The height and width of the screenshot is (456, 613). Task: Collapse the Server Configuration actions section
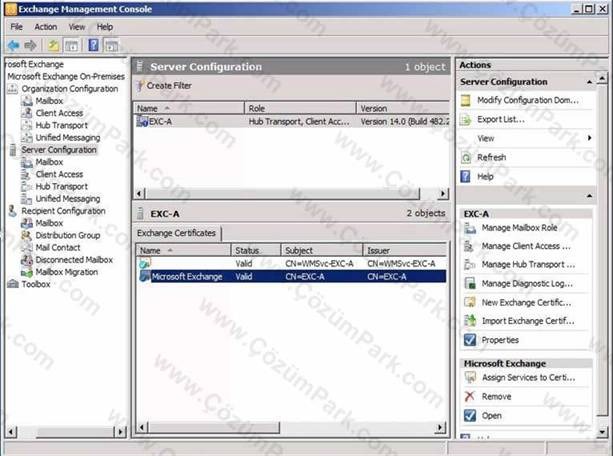pos(589,82)
